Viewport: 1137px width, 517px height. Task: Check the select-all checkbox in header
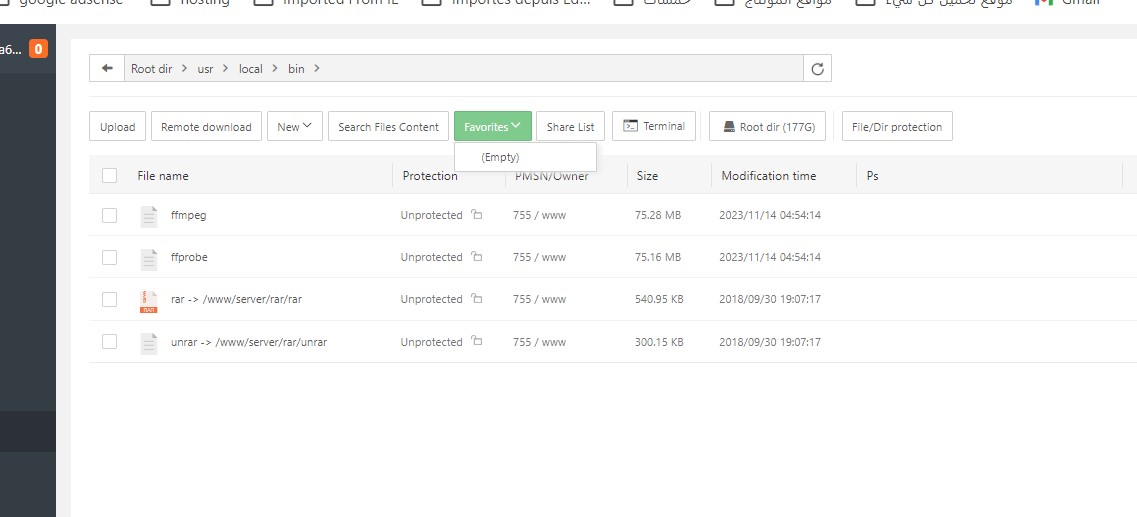point(110,176)
